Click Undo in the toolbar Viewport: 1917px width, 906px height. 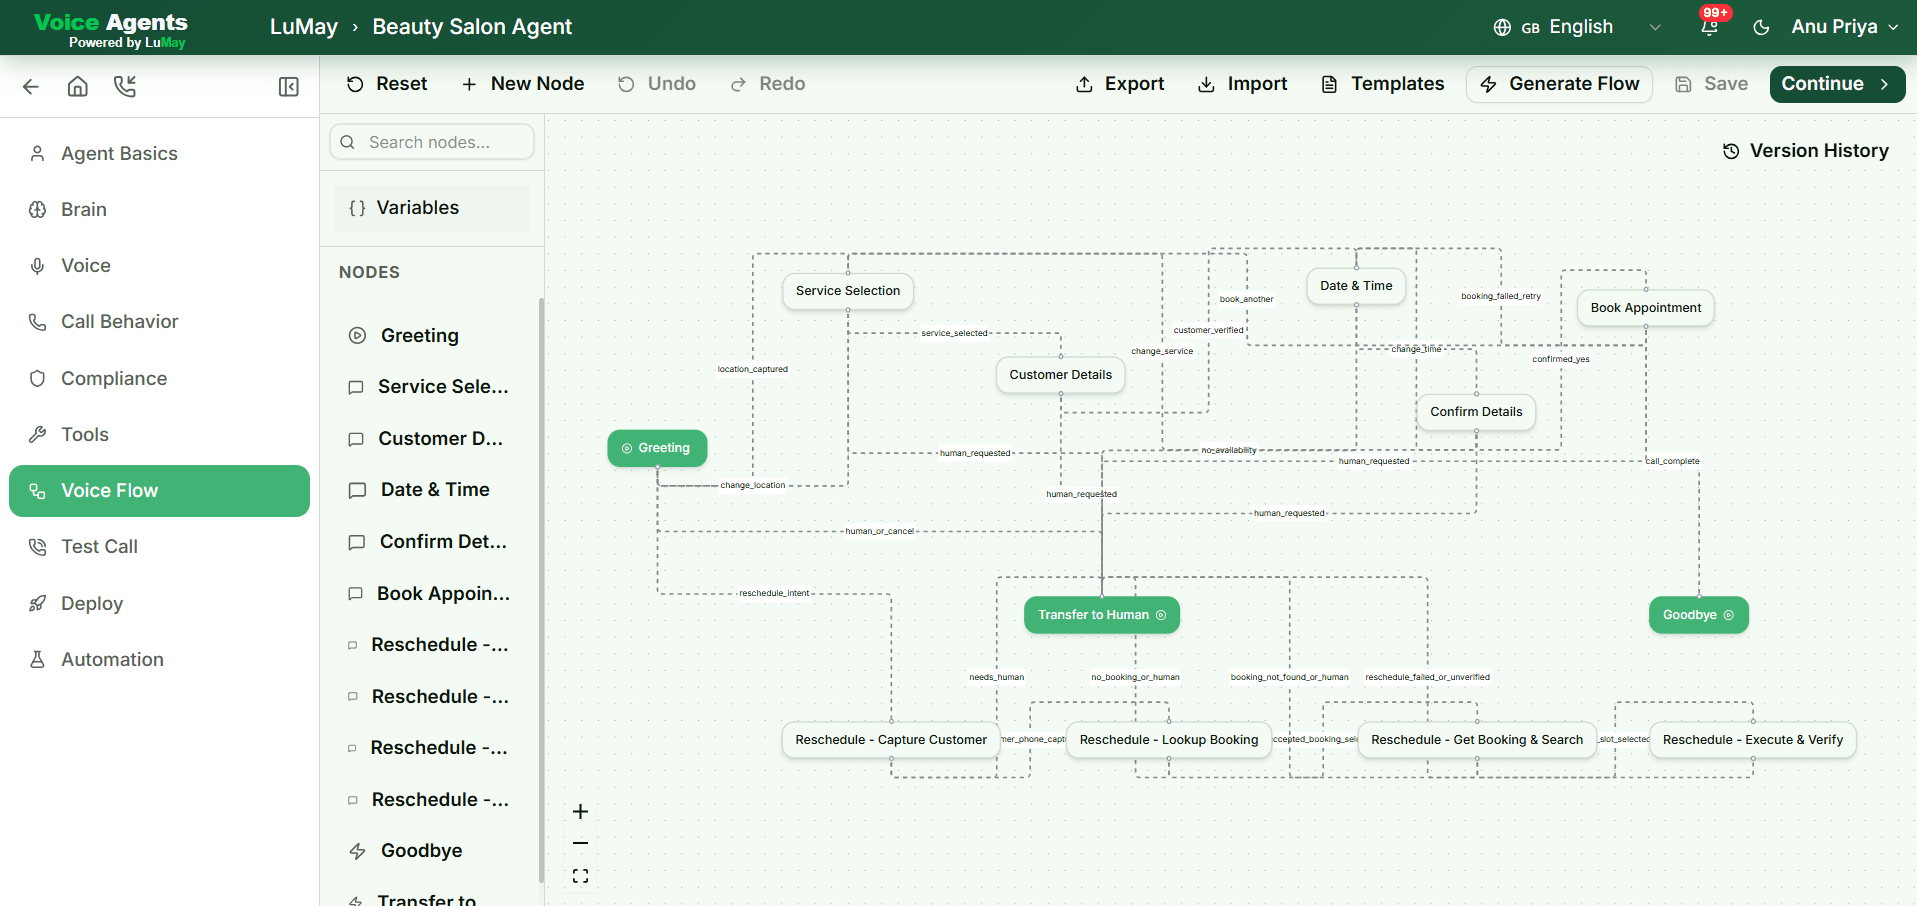tap(657, 84)
